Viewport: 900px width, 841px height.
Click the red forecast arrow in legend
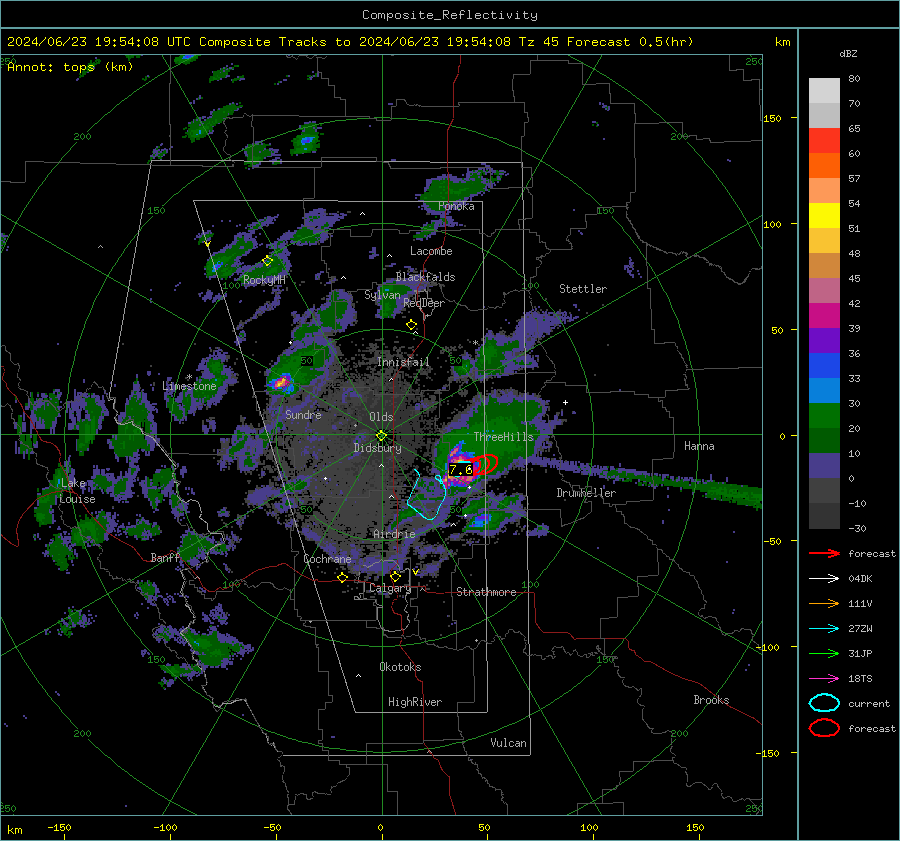824,553
